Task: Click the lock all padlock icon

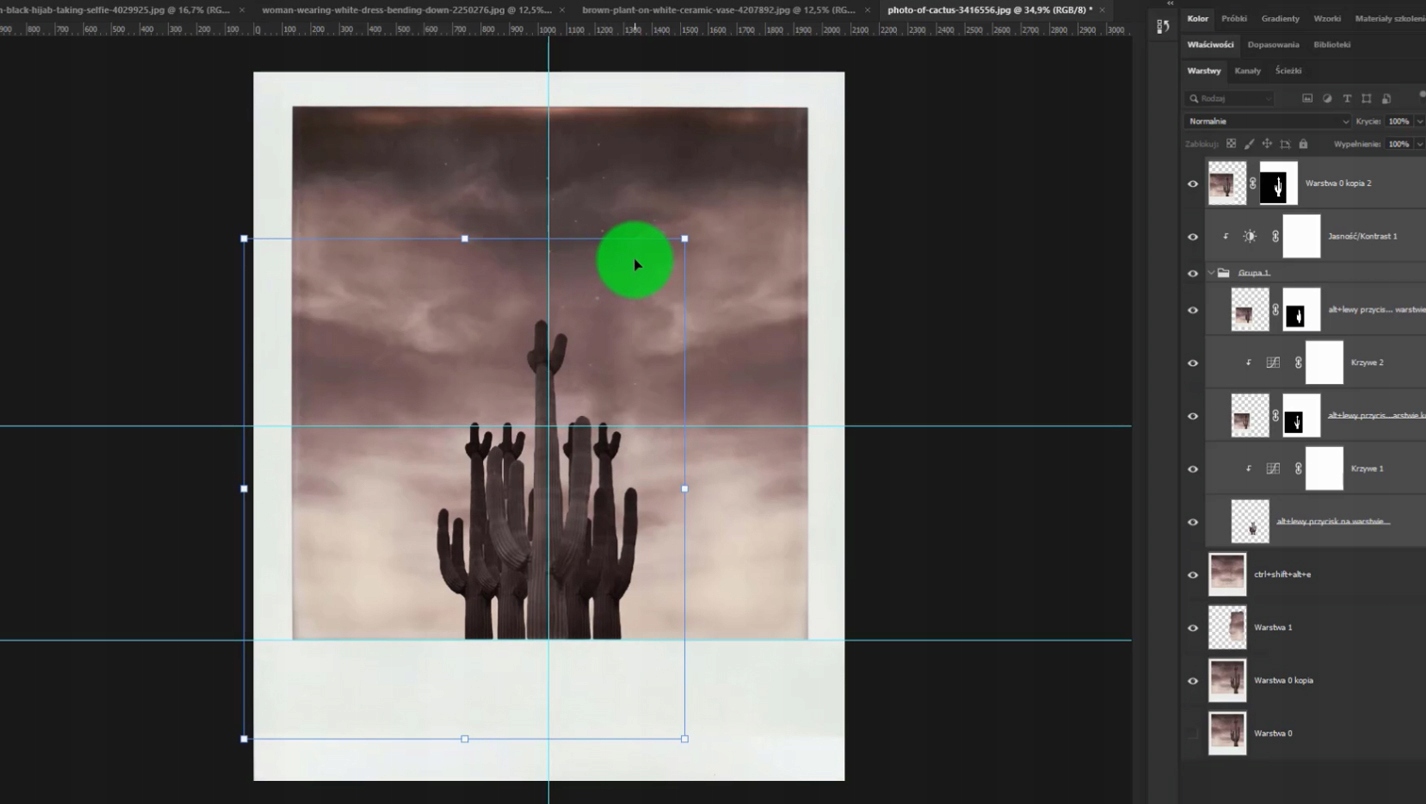Action: 1303,144
